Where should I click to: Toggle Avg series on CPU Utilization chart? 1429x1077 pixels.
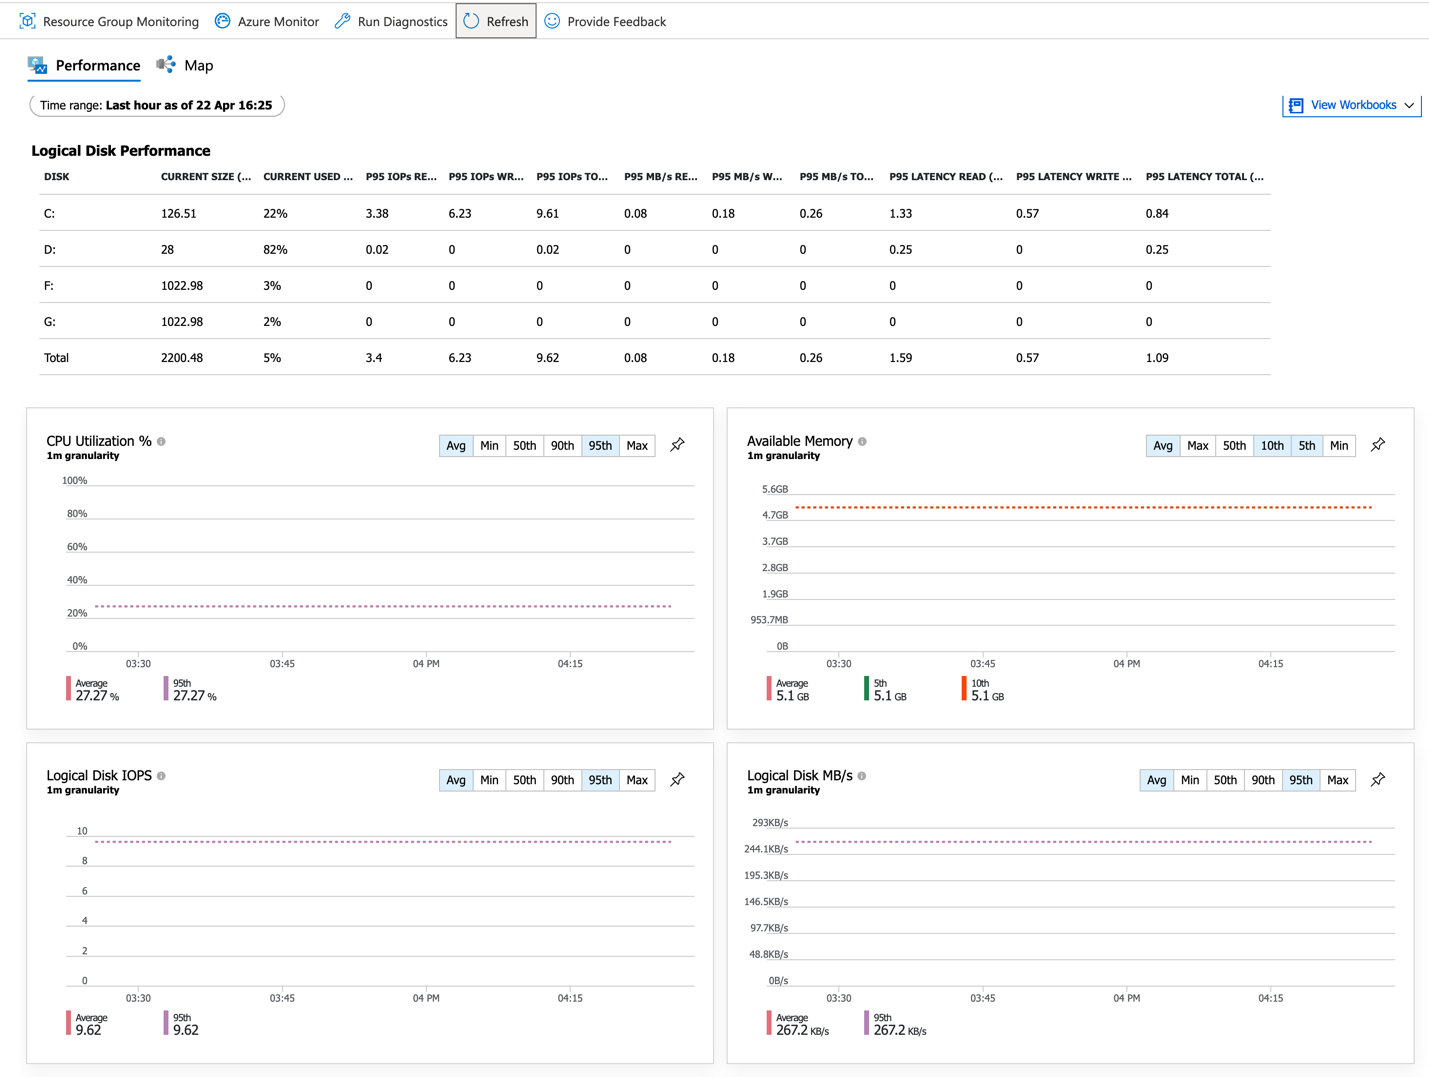pos(456,446)
